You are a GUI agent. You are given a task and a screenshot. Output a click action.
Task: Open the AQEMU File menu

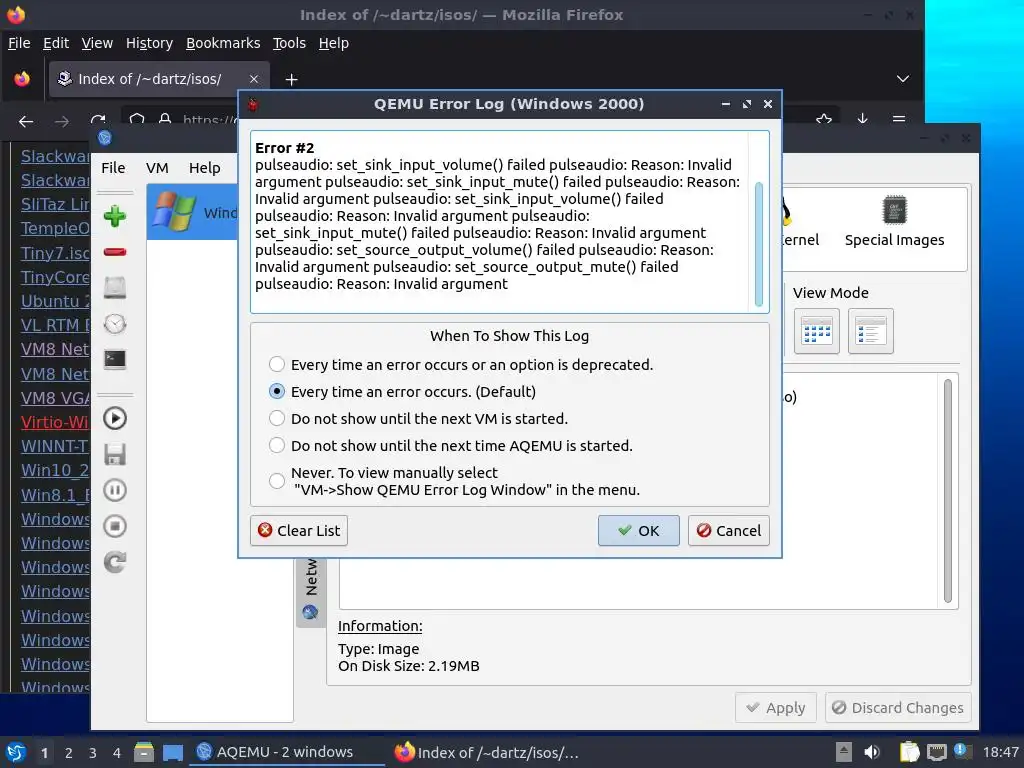click(x=113, y=168)
